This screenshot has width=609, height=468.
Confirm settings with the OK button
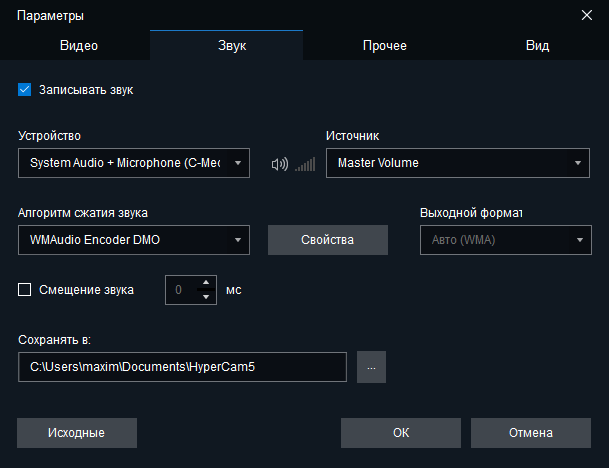(400, 433)
